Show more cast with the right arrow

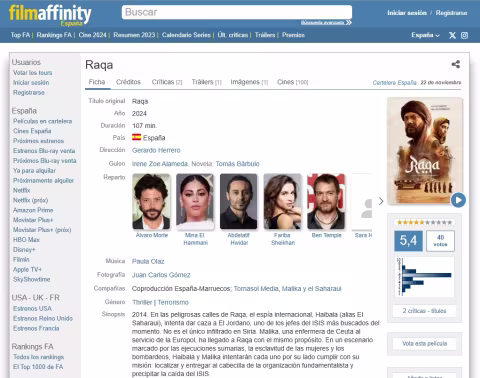coord(381,201)
